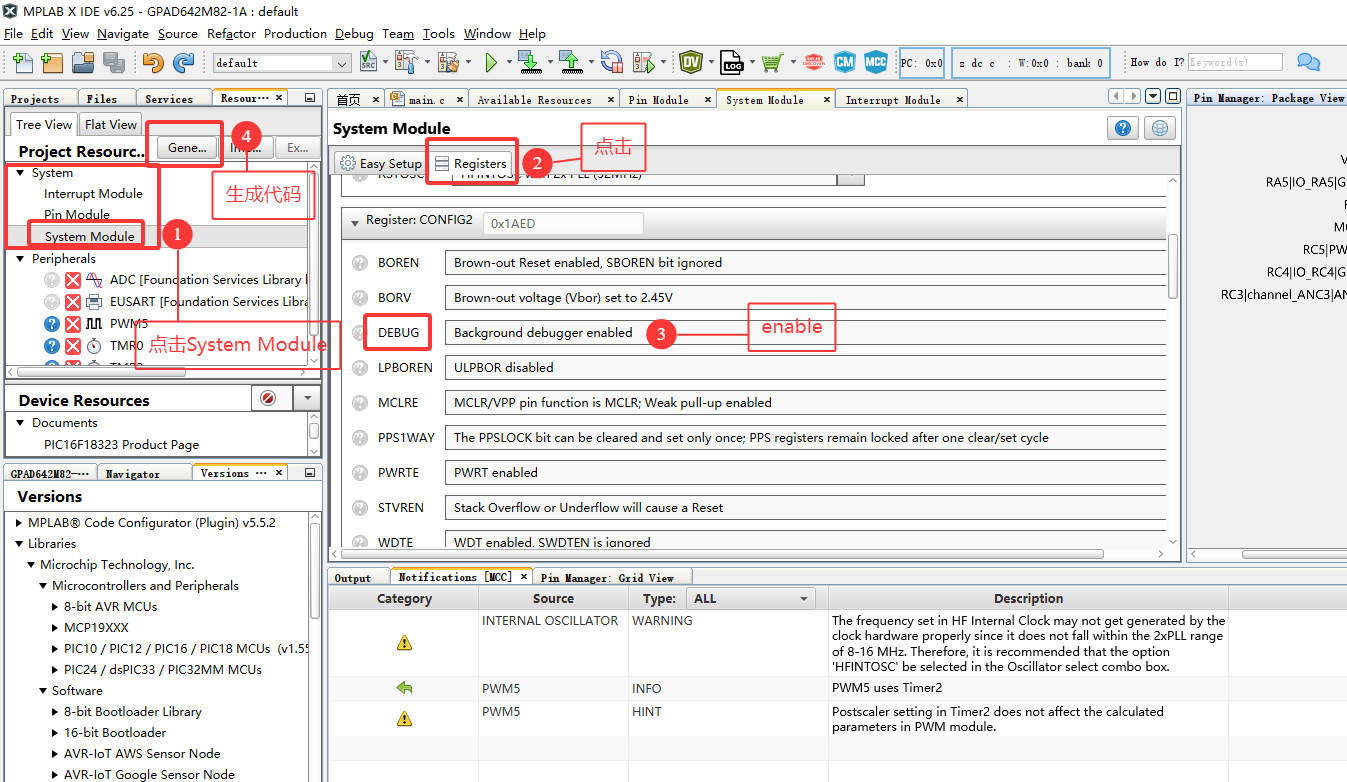The height and width of the screenshot is (782, 1347).
Task: Collapse the Peripherals tree node
Action: click(x=20, y=258)
